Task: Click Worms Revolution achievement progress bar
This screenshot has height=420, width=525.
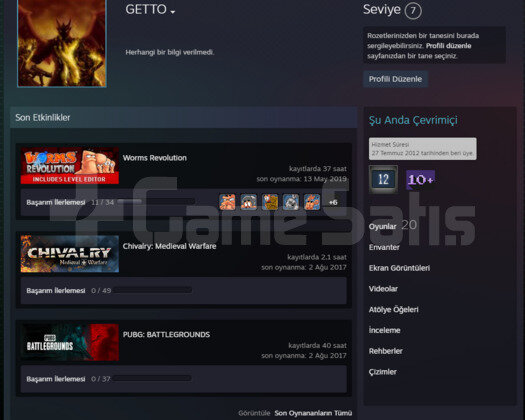Action: 156,202
